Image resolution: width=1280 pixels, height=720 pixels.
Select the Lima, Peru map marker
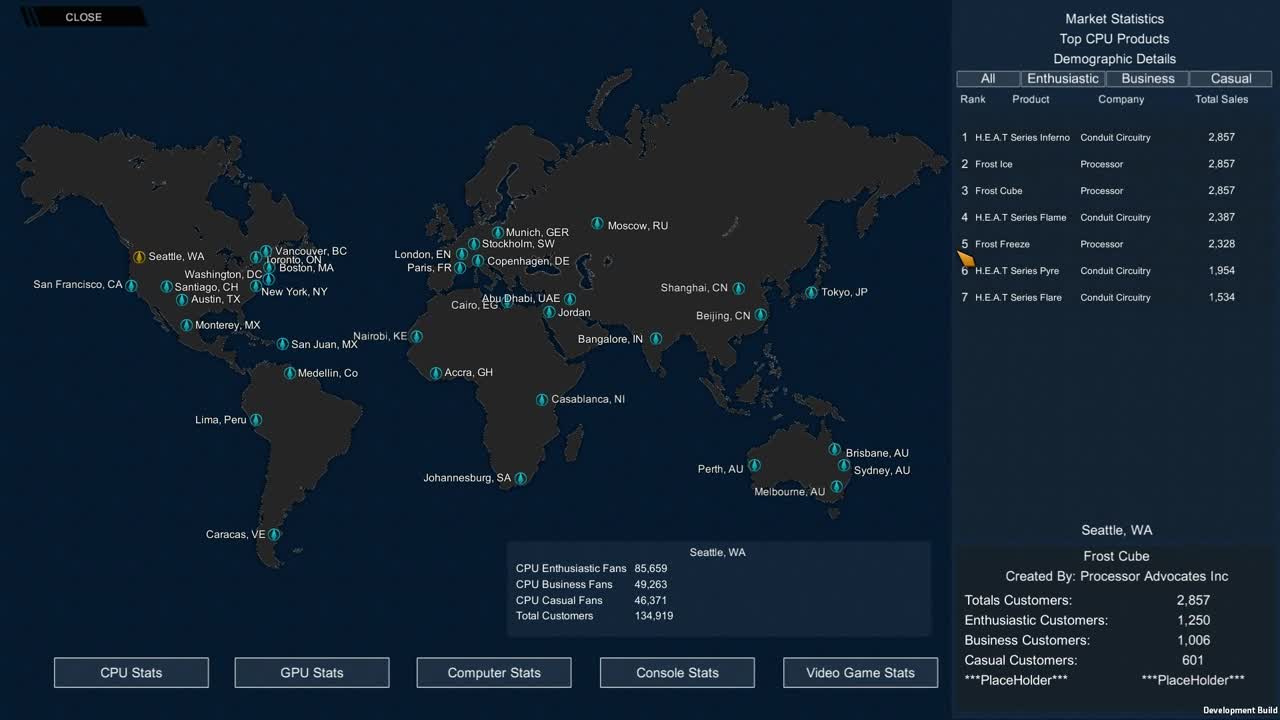(256, 420)
